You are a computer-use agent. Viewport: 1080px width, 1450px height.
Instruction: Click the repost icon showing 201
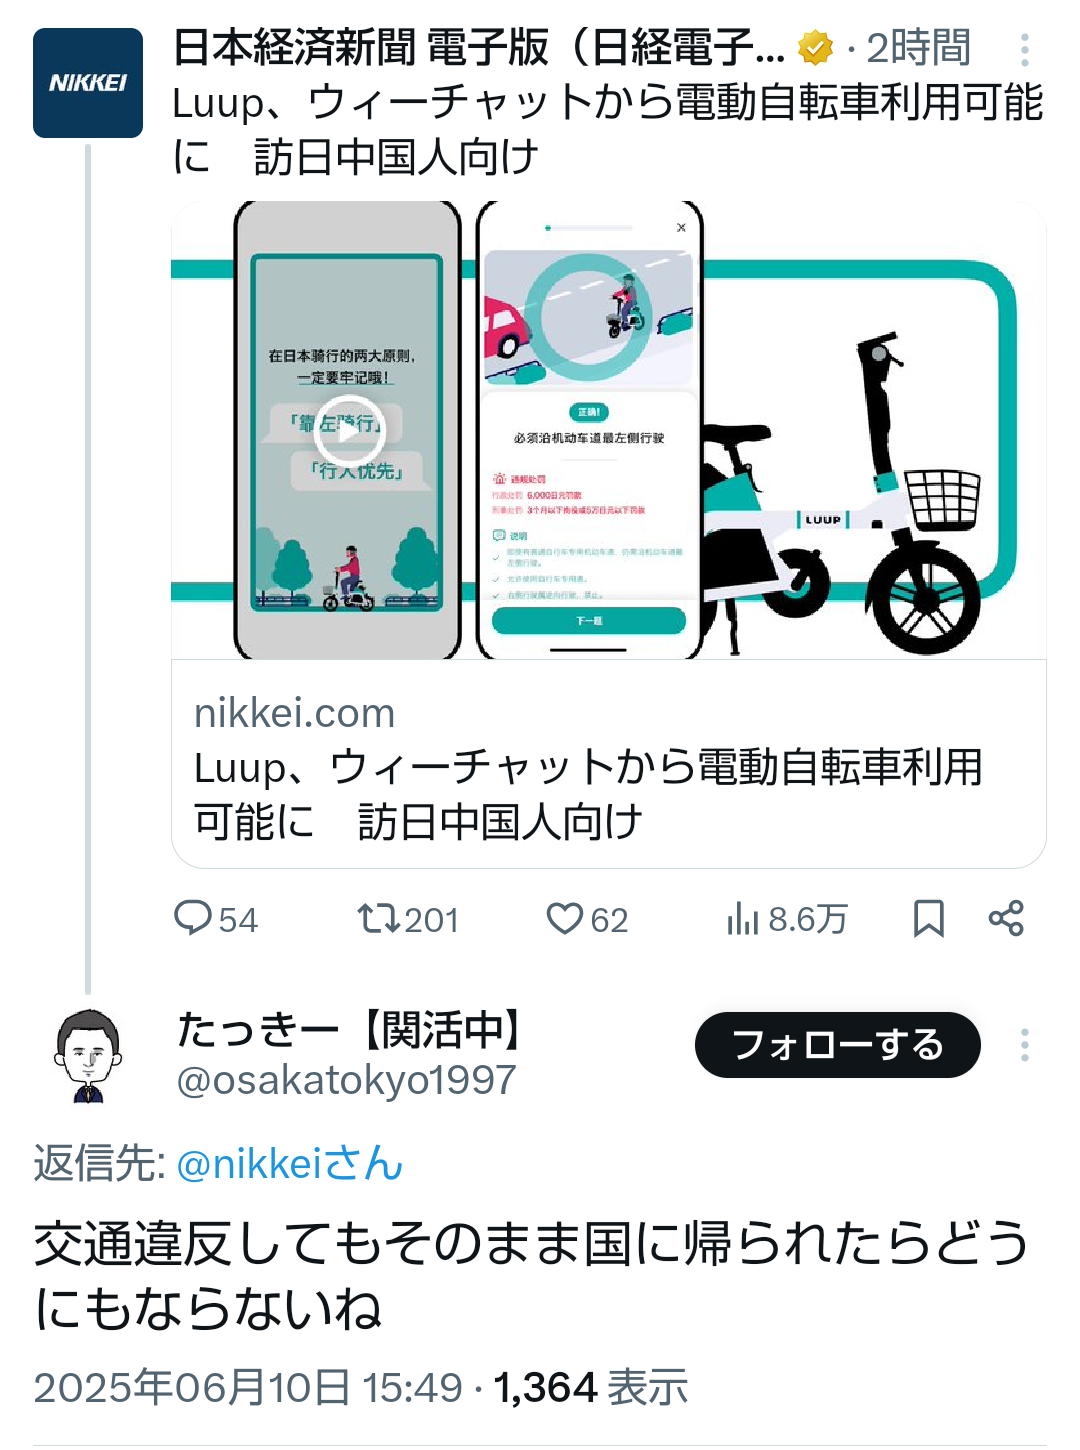(379, 918)
